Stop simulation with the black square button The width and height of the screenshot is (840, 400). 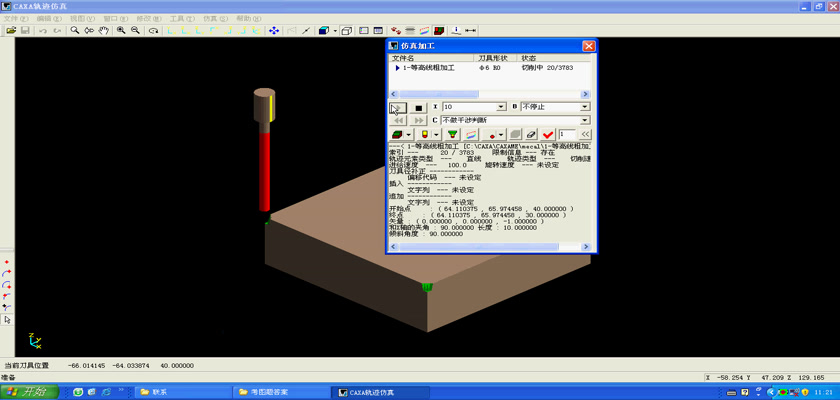click(x=418, y=108)
